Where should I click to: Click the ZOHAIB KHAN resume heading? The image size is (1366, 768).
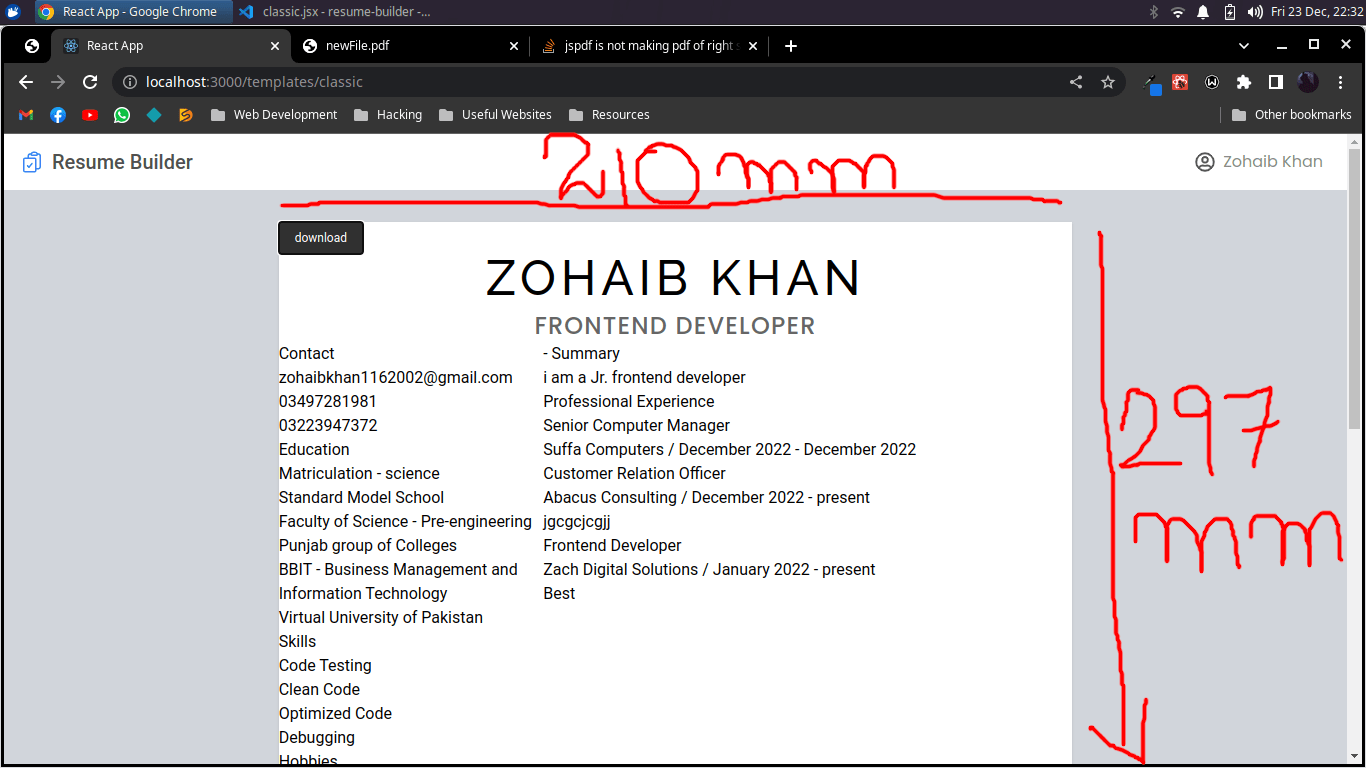[674, 278]
